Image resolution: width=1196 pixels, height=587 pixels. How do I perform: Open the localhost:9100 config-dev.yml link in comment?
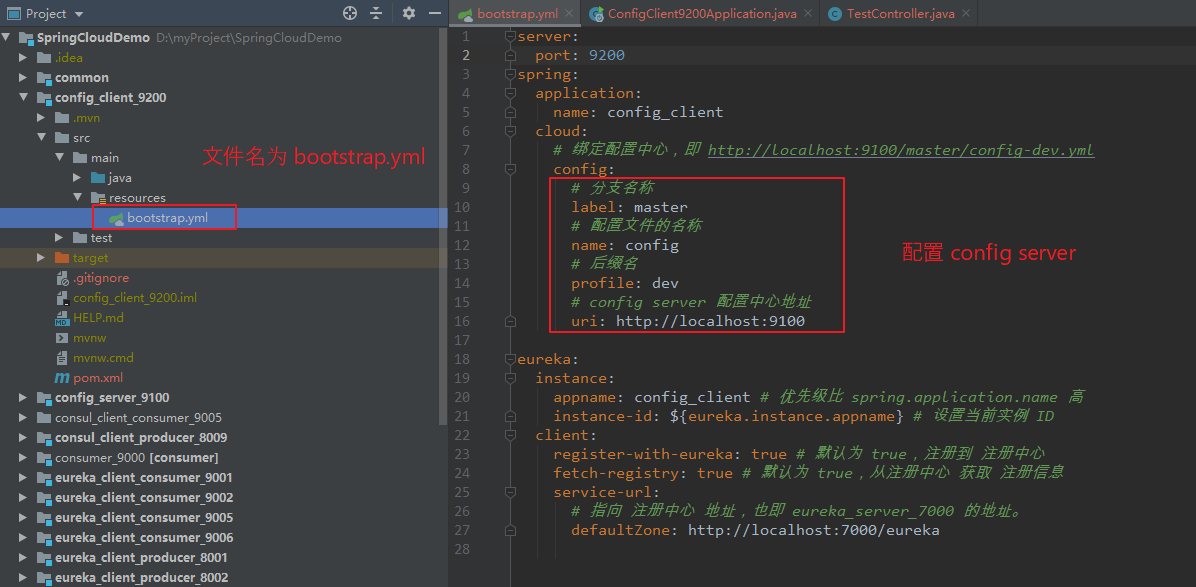pyautogui.click(x=901, y=150)
